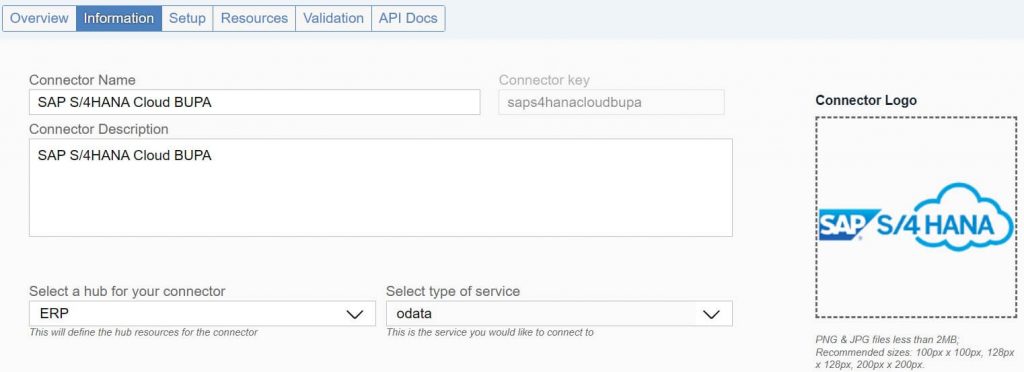
Task: Click the Select a hub for your connector label
Action: click(x=127, y=291)
